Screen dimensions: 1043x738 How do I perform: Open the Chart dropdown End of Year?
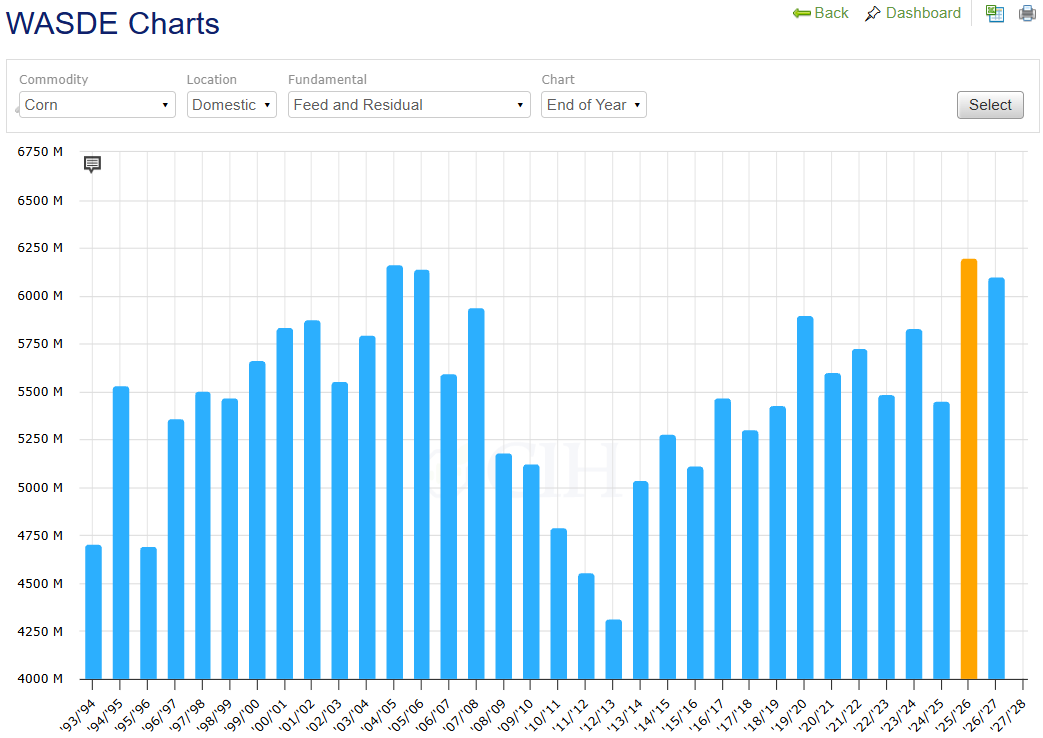[593, 104]
